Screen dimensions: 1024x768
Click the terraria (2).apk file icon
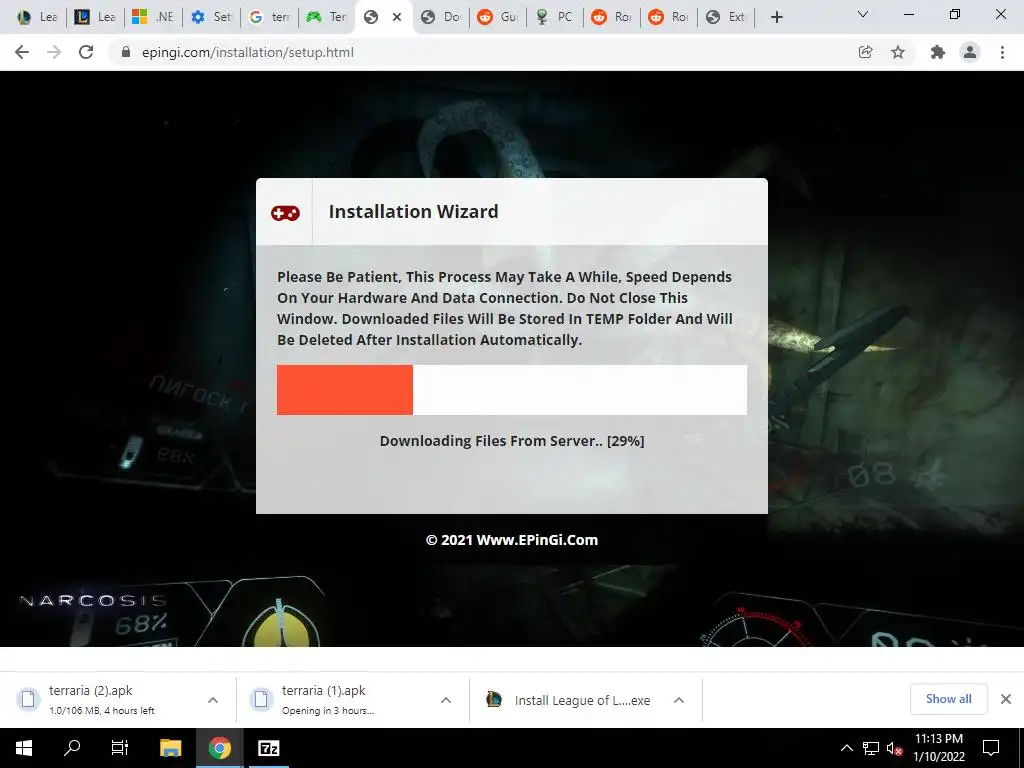coord(28,699)
